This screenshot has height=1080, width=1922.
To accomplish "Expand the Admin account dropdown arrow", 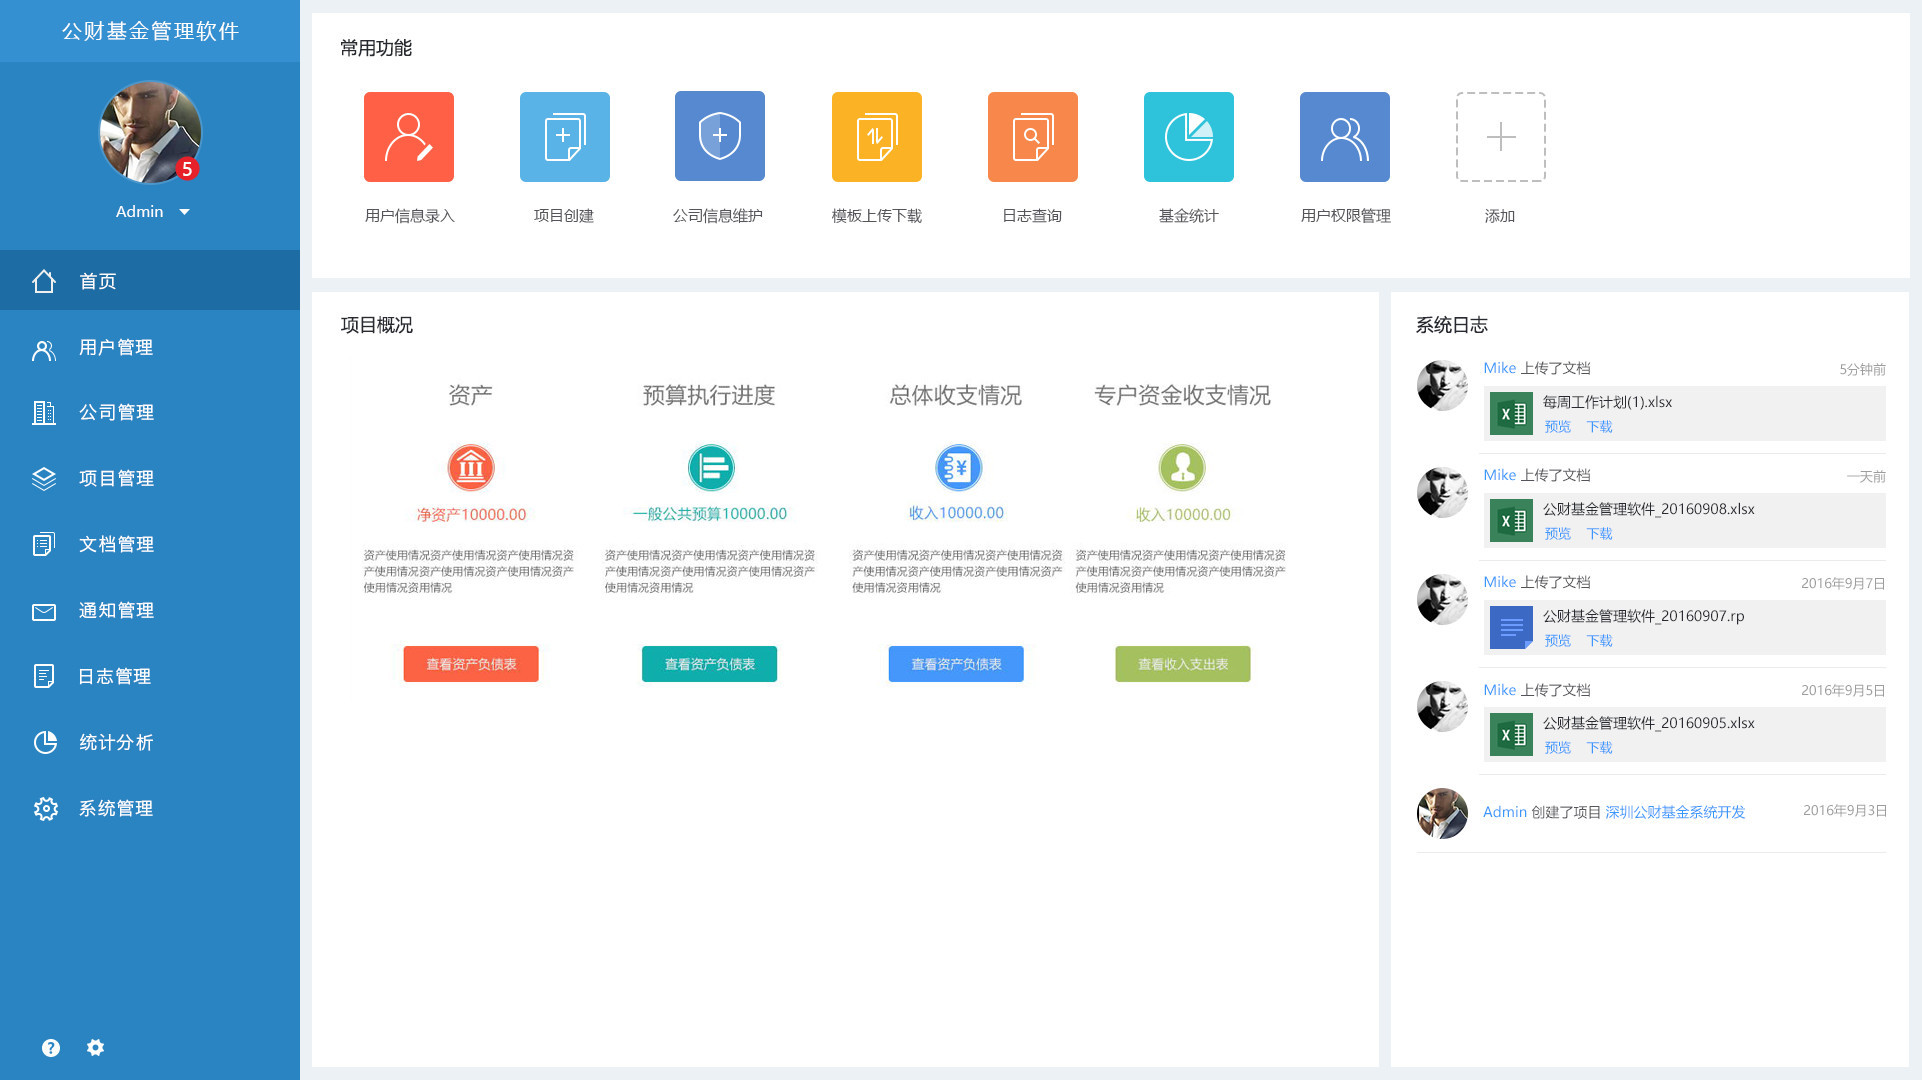I will pos(184,212).
